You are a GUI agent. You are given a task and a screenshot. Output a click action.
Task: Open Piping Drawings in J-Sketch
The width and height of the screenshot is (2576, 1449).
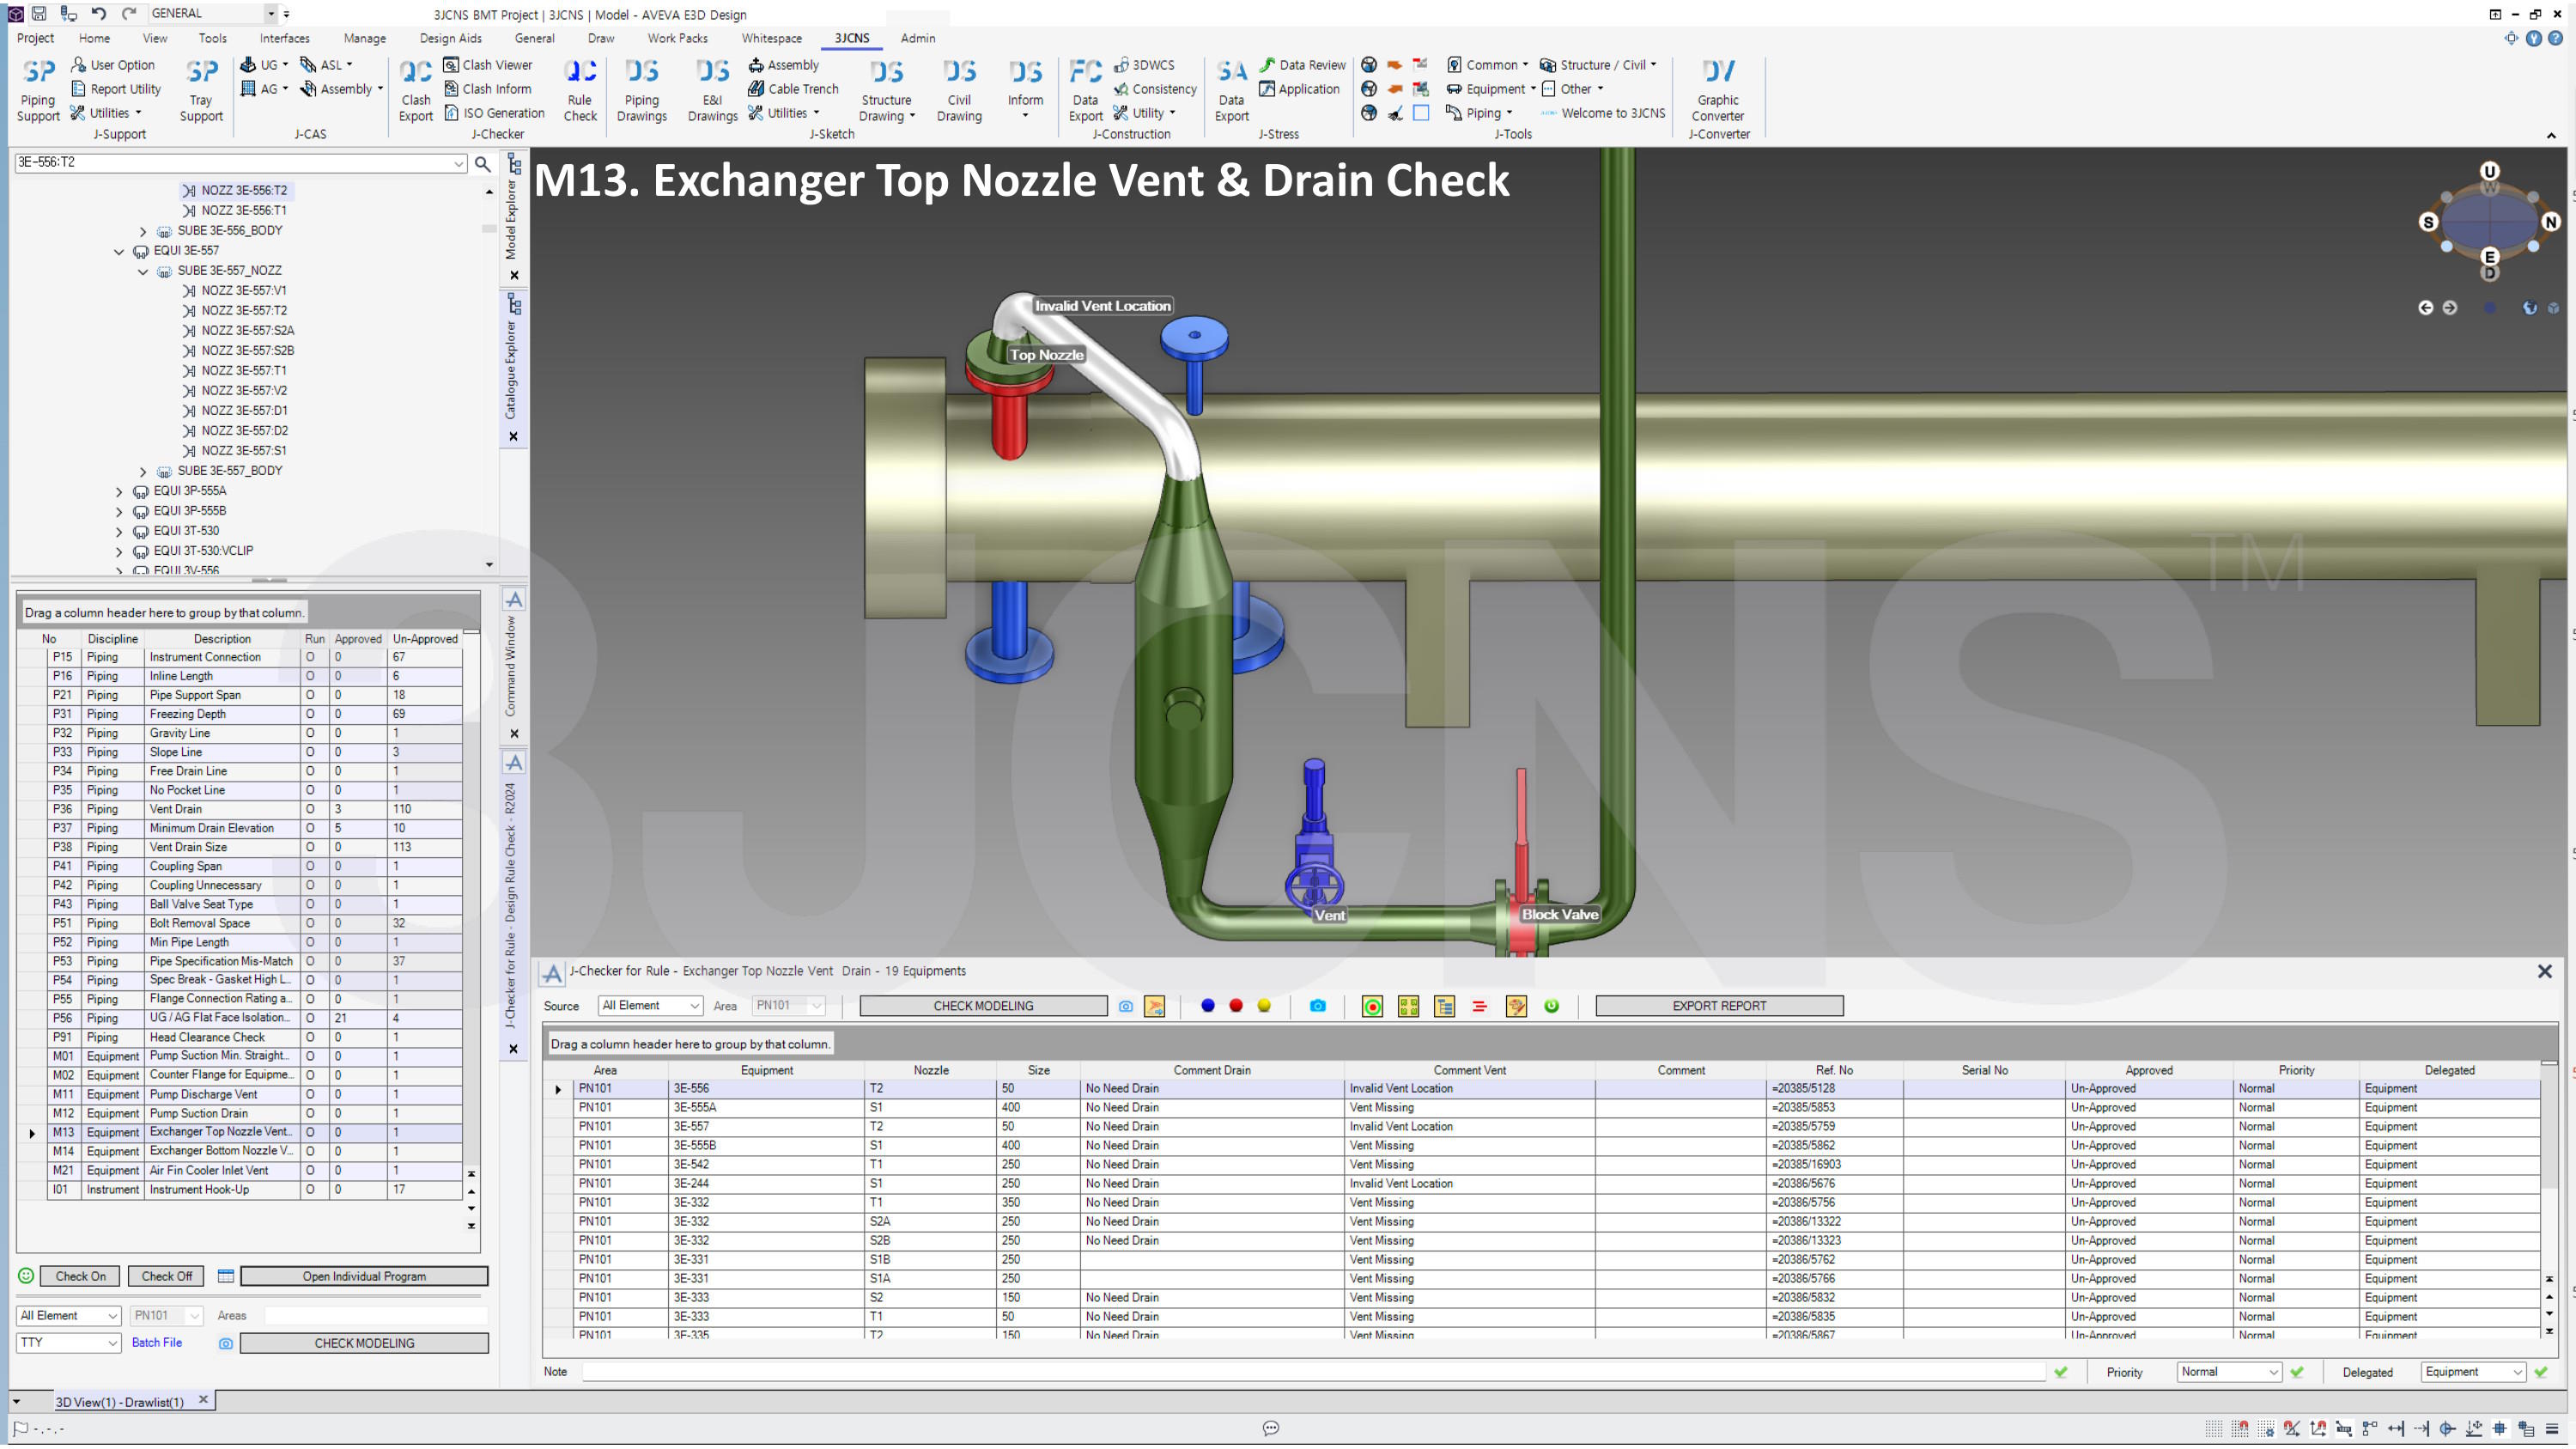pos(641,90)
